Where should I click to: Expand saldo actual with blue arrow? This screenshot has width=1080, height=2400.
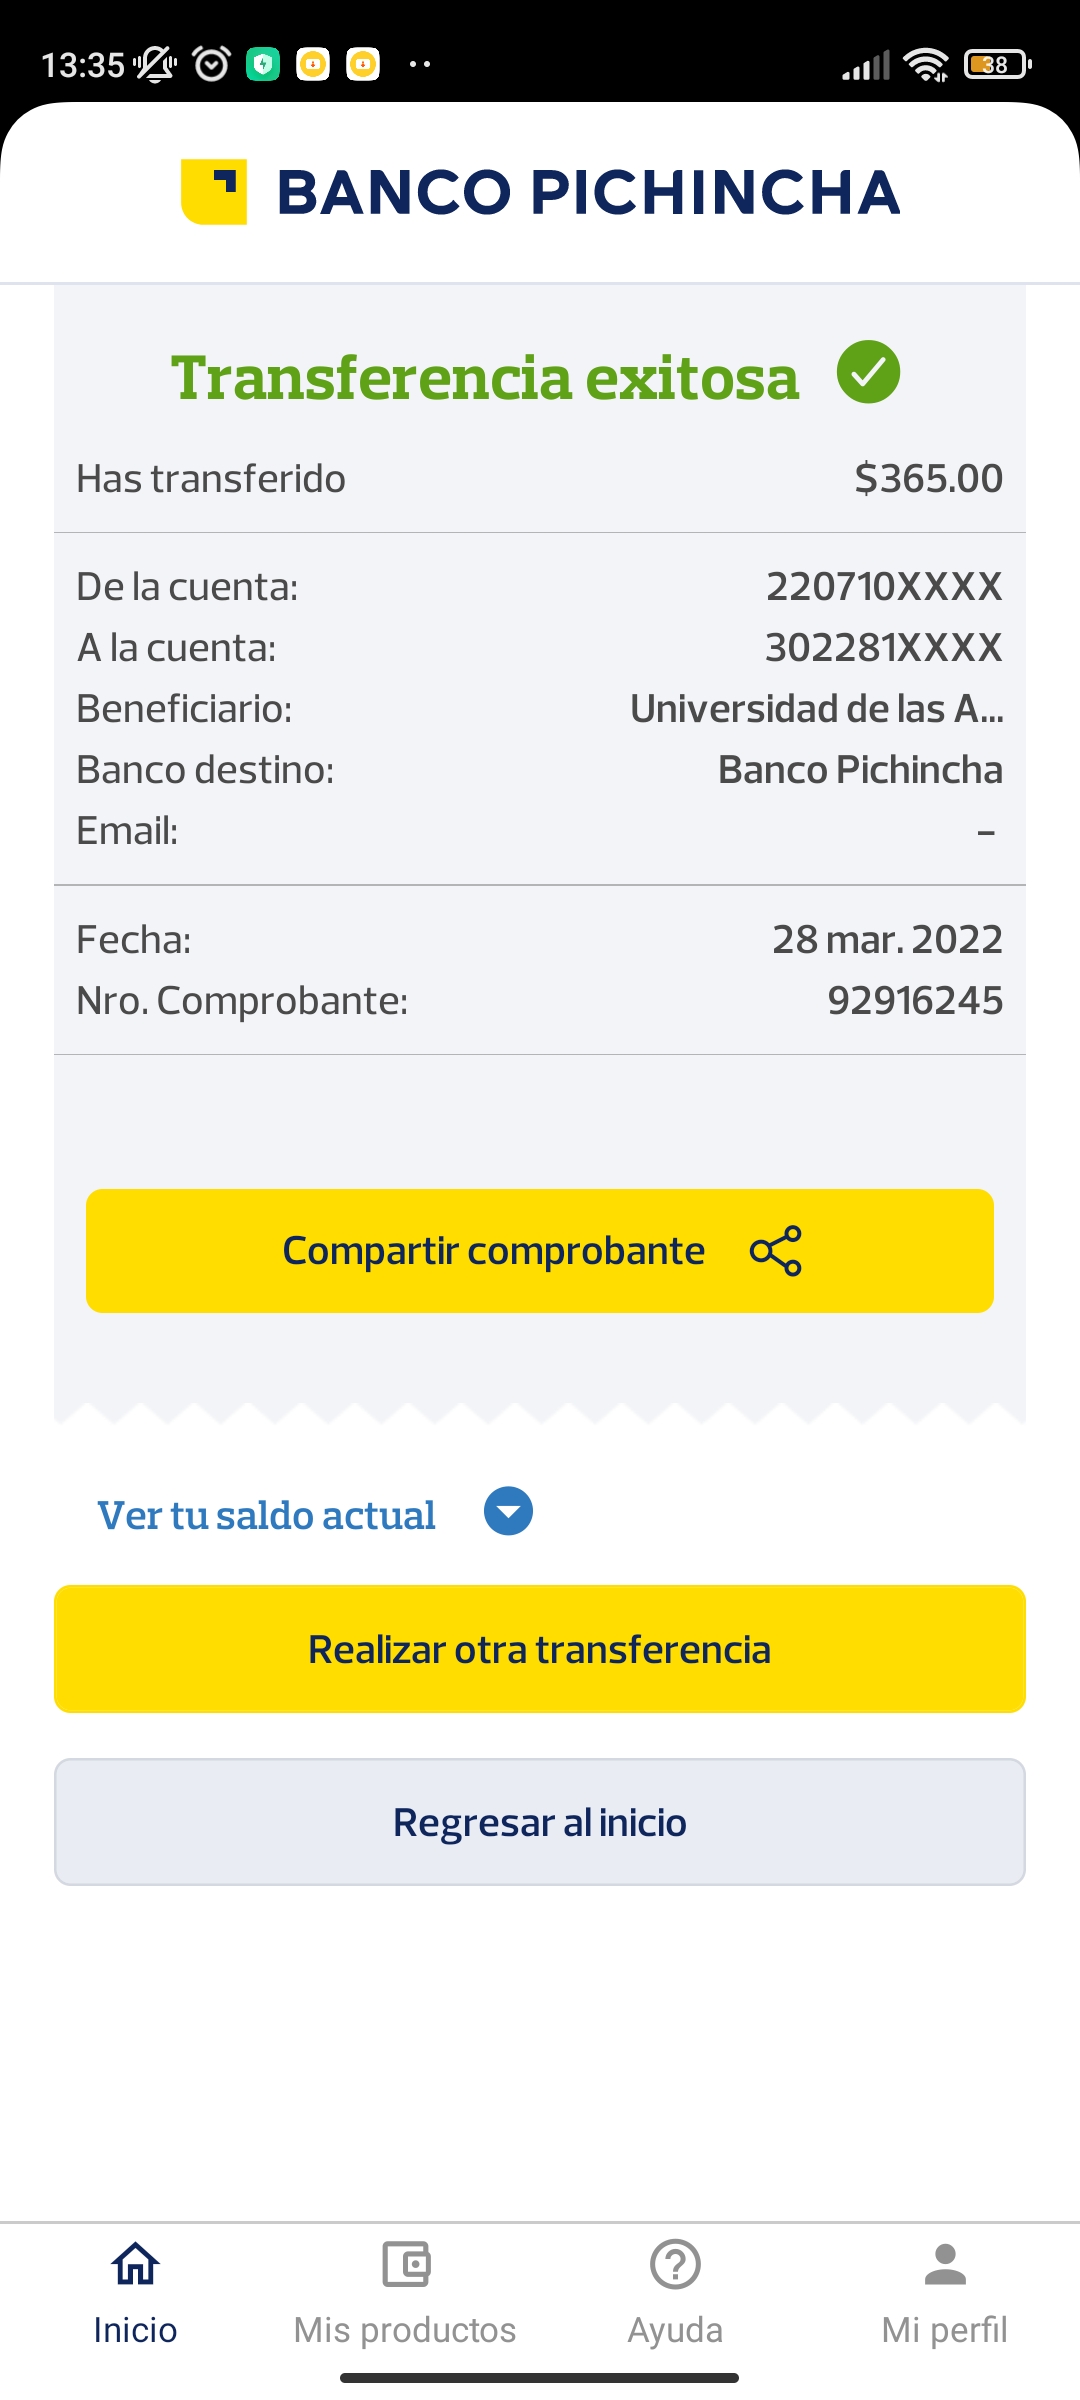[x=508, y=1511]
